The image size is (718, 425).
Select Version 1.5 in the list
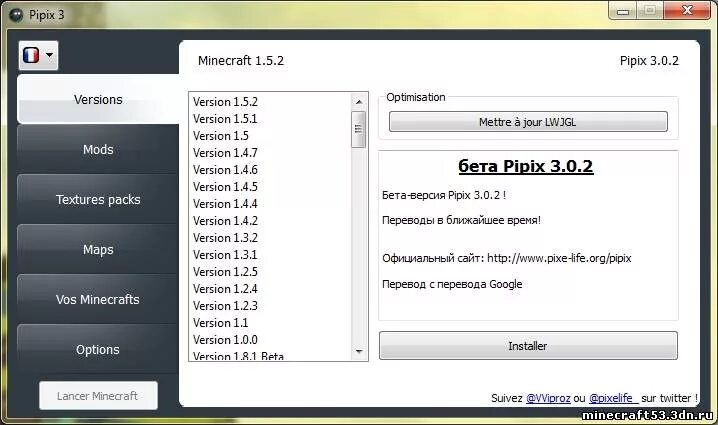click(x=270, y=136)
